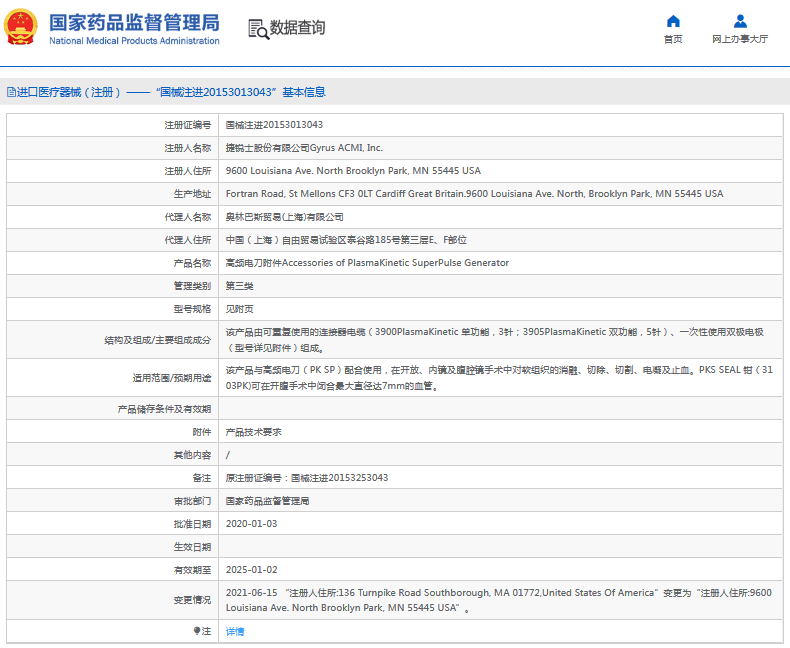Click the lightbulb icon beside 注

pyautogui.click(x=197, y=630)
